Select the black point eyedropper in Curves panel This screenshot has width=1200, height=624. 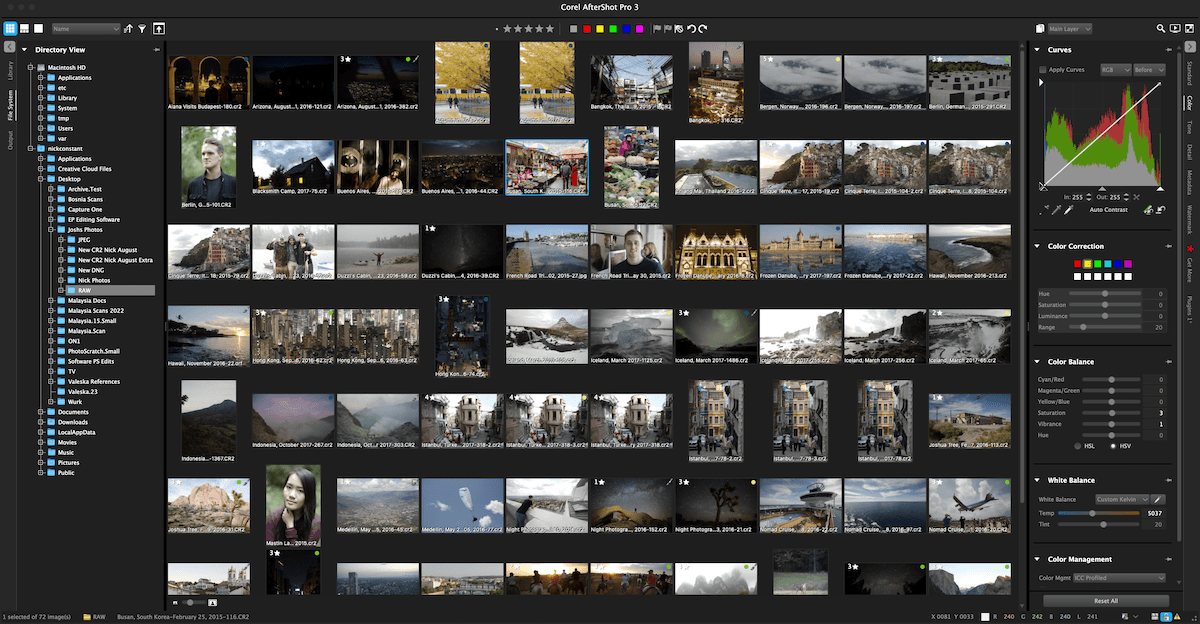[x=1046, y=210]
